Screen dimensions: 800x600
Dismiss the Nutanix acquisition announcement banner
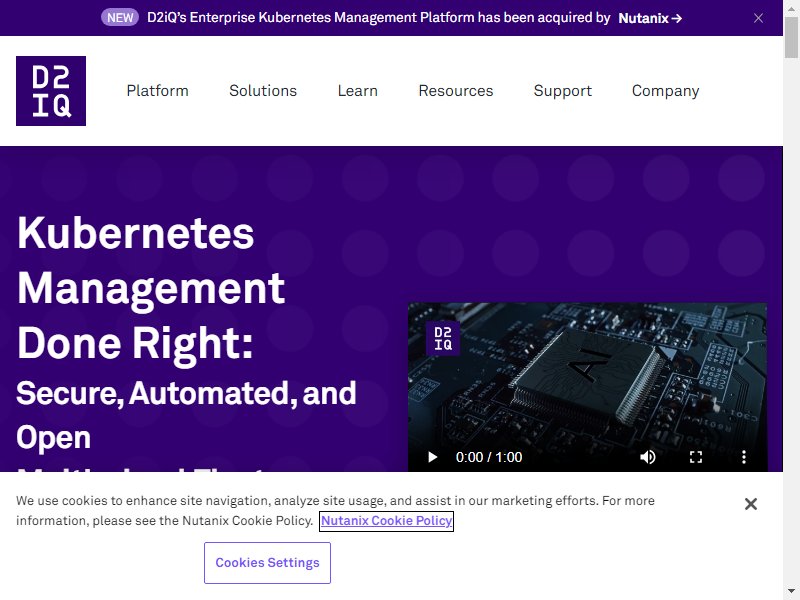(758, 18)
